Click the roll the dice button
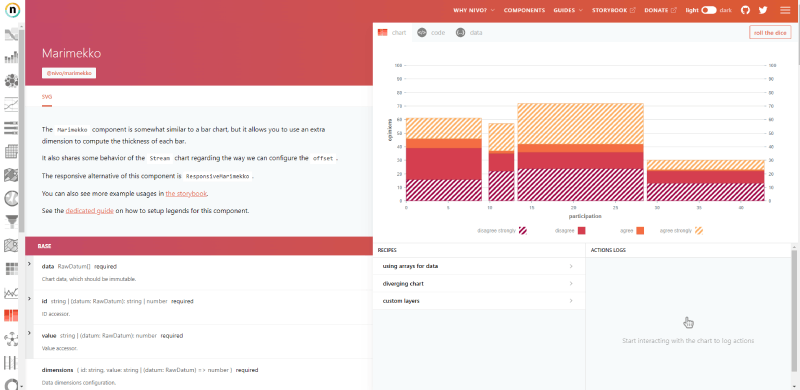The width and height of the screenshot is (800, 390). pyautogui.click(x=770, y=33)
